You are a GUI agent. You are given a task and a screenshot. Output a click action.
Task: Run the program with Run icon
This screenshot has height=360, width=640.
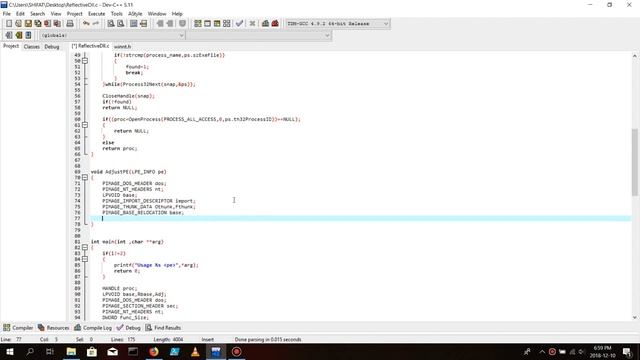[207, 24]
